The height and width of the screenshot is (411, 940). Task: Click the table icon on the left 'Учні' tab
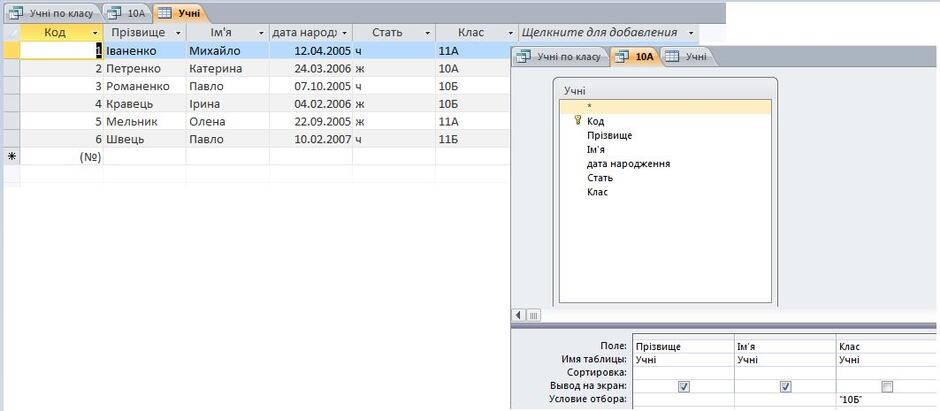pyautogui.click(x=164, y=13)
